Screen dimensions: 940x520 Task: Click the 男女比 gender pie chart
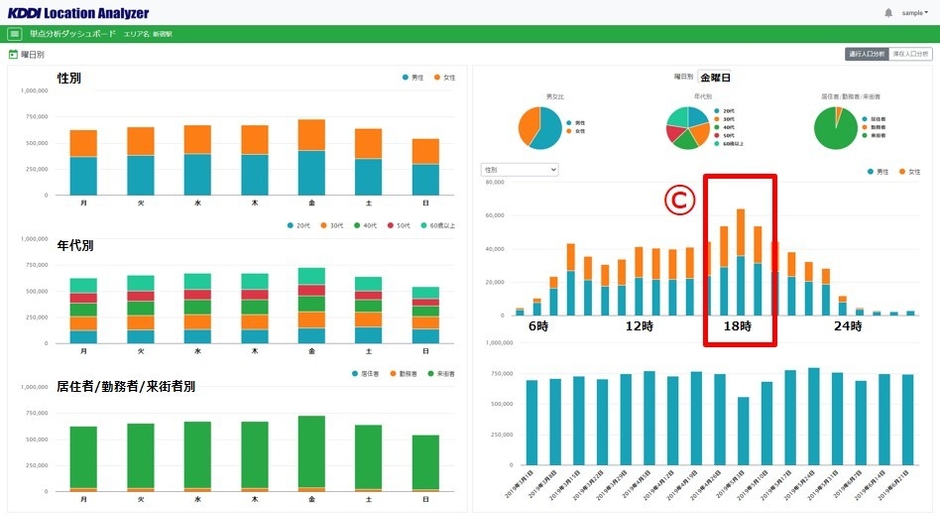coord(540,127)
